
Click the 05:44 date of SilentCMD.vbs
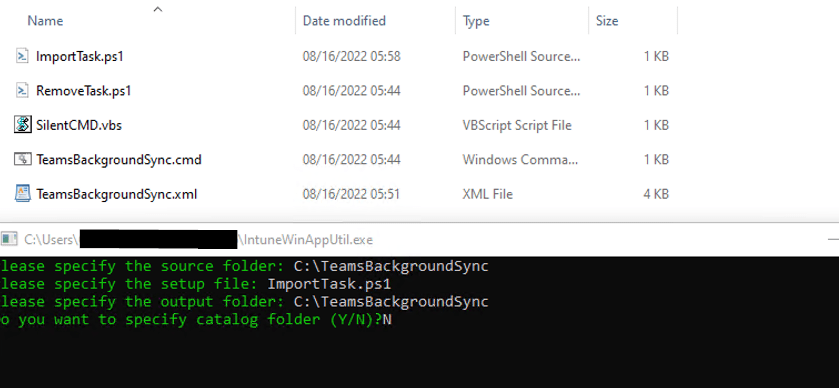click(x=352, y=125)
